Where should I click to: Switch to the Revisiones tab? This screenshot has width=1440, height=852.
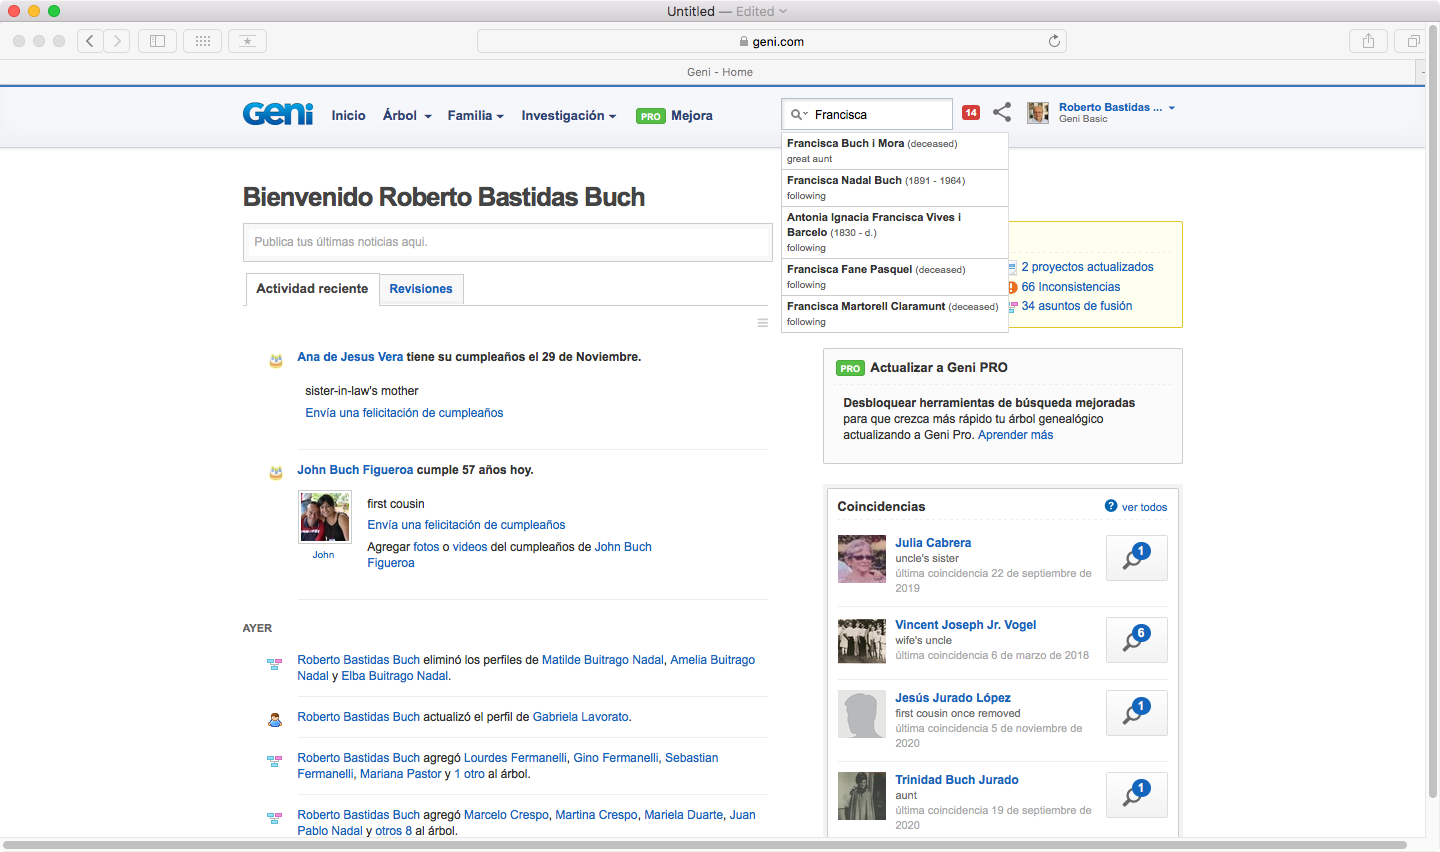click(x=421, y=289)
